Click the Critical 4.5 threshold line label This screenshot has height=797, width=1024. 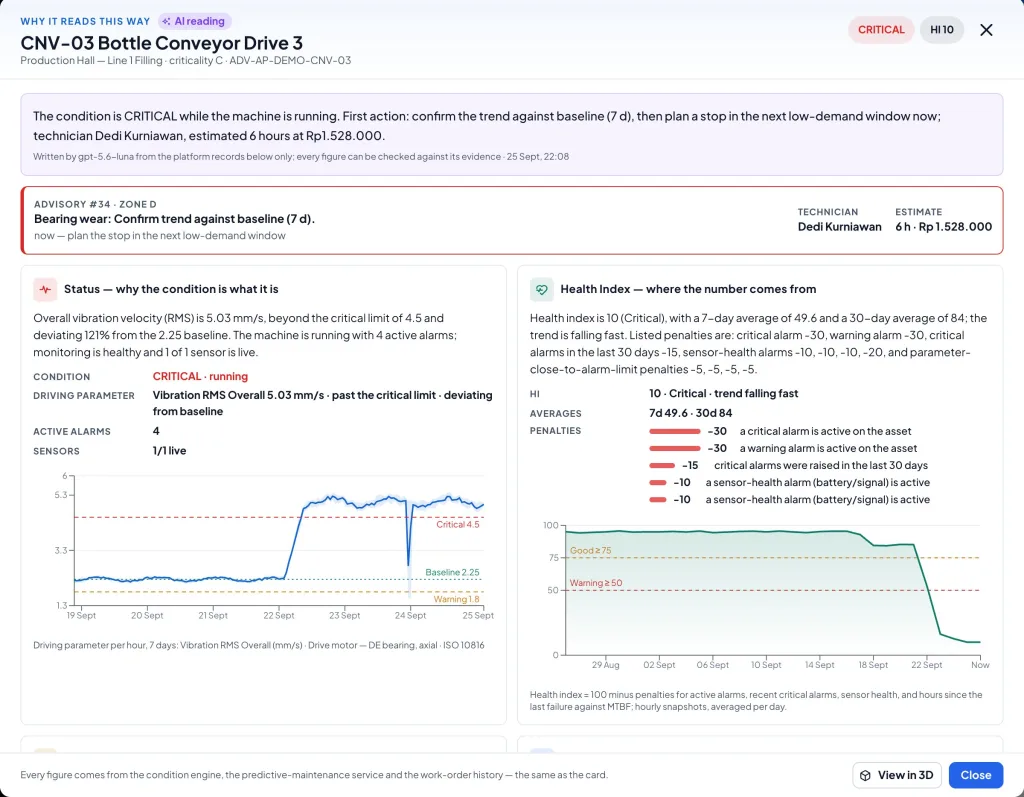click(x=457, y=525)
